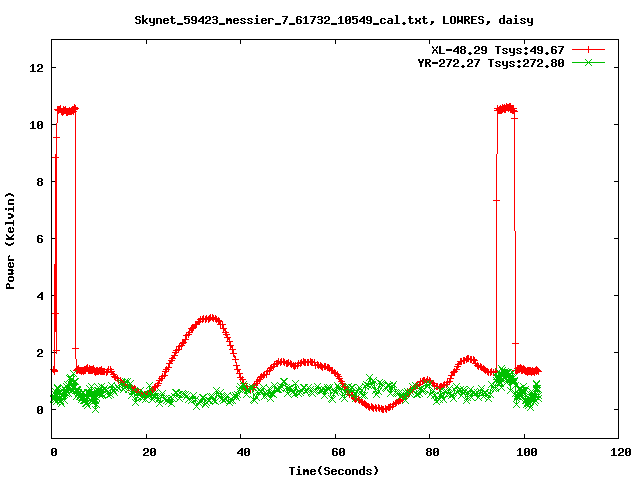Click the red curve peak near 33 seconds
The image size is (640, 480).
coord(210,318)
